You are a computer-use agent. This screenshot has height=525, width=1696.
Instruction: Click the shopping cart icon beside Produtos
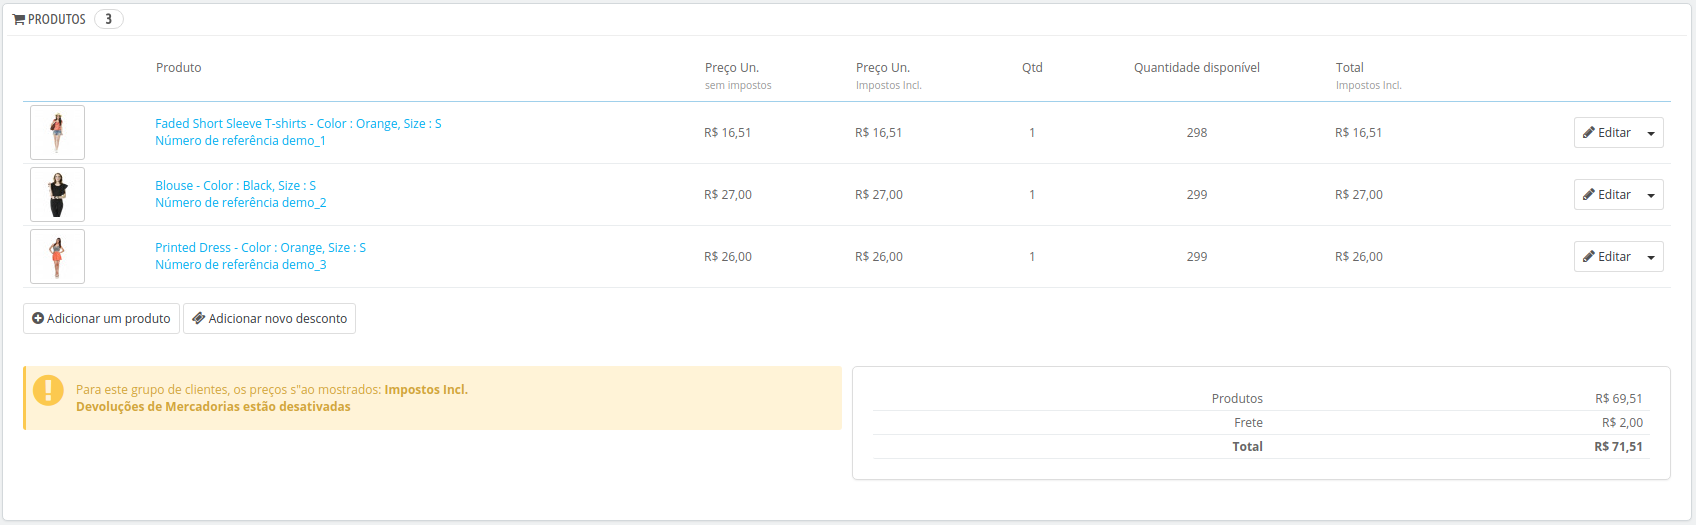(x=19, y=19)
